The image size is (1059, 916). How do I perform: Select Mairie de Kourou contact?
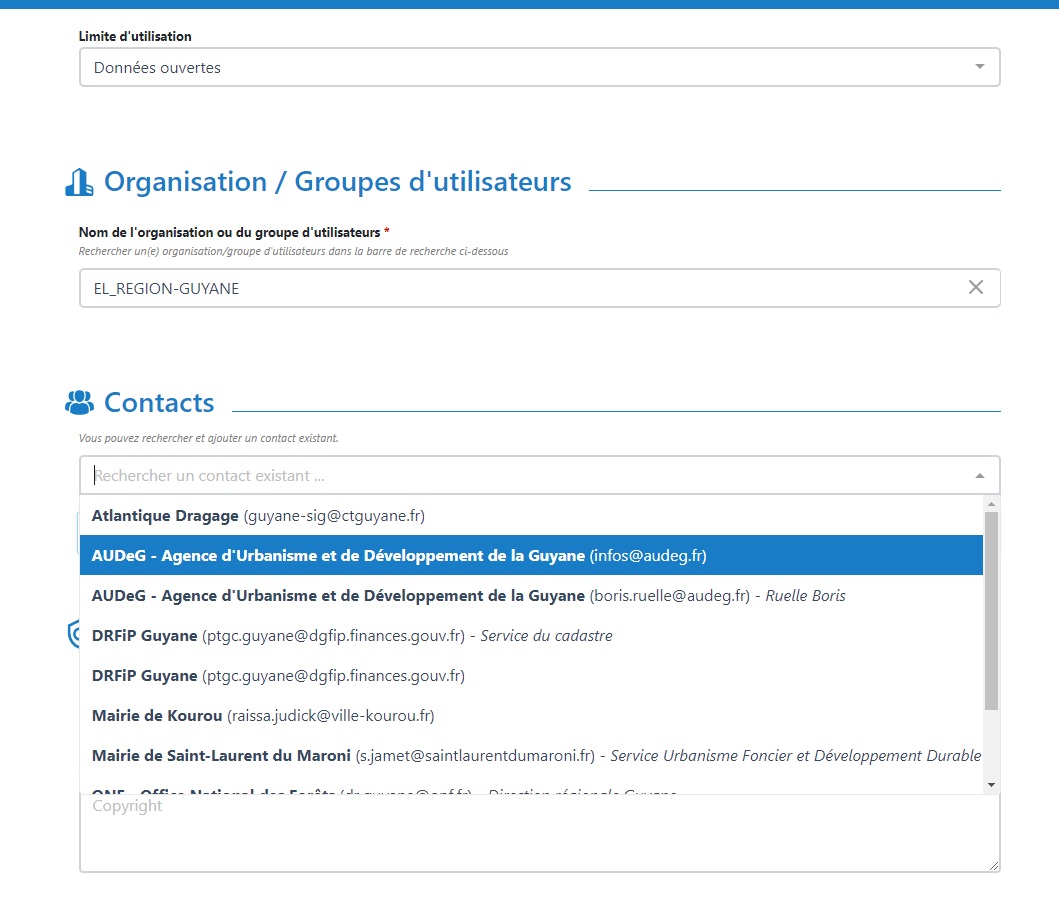[x=262, y=716]
